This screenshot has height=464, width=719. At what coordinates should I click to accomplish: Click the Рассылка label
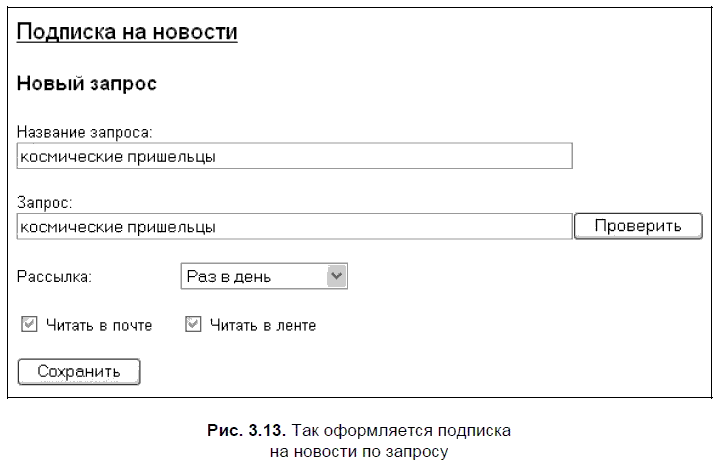[55, 277]
